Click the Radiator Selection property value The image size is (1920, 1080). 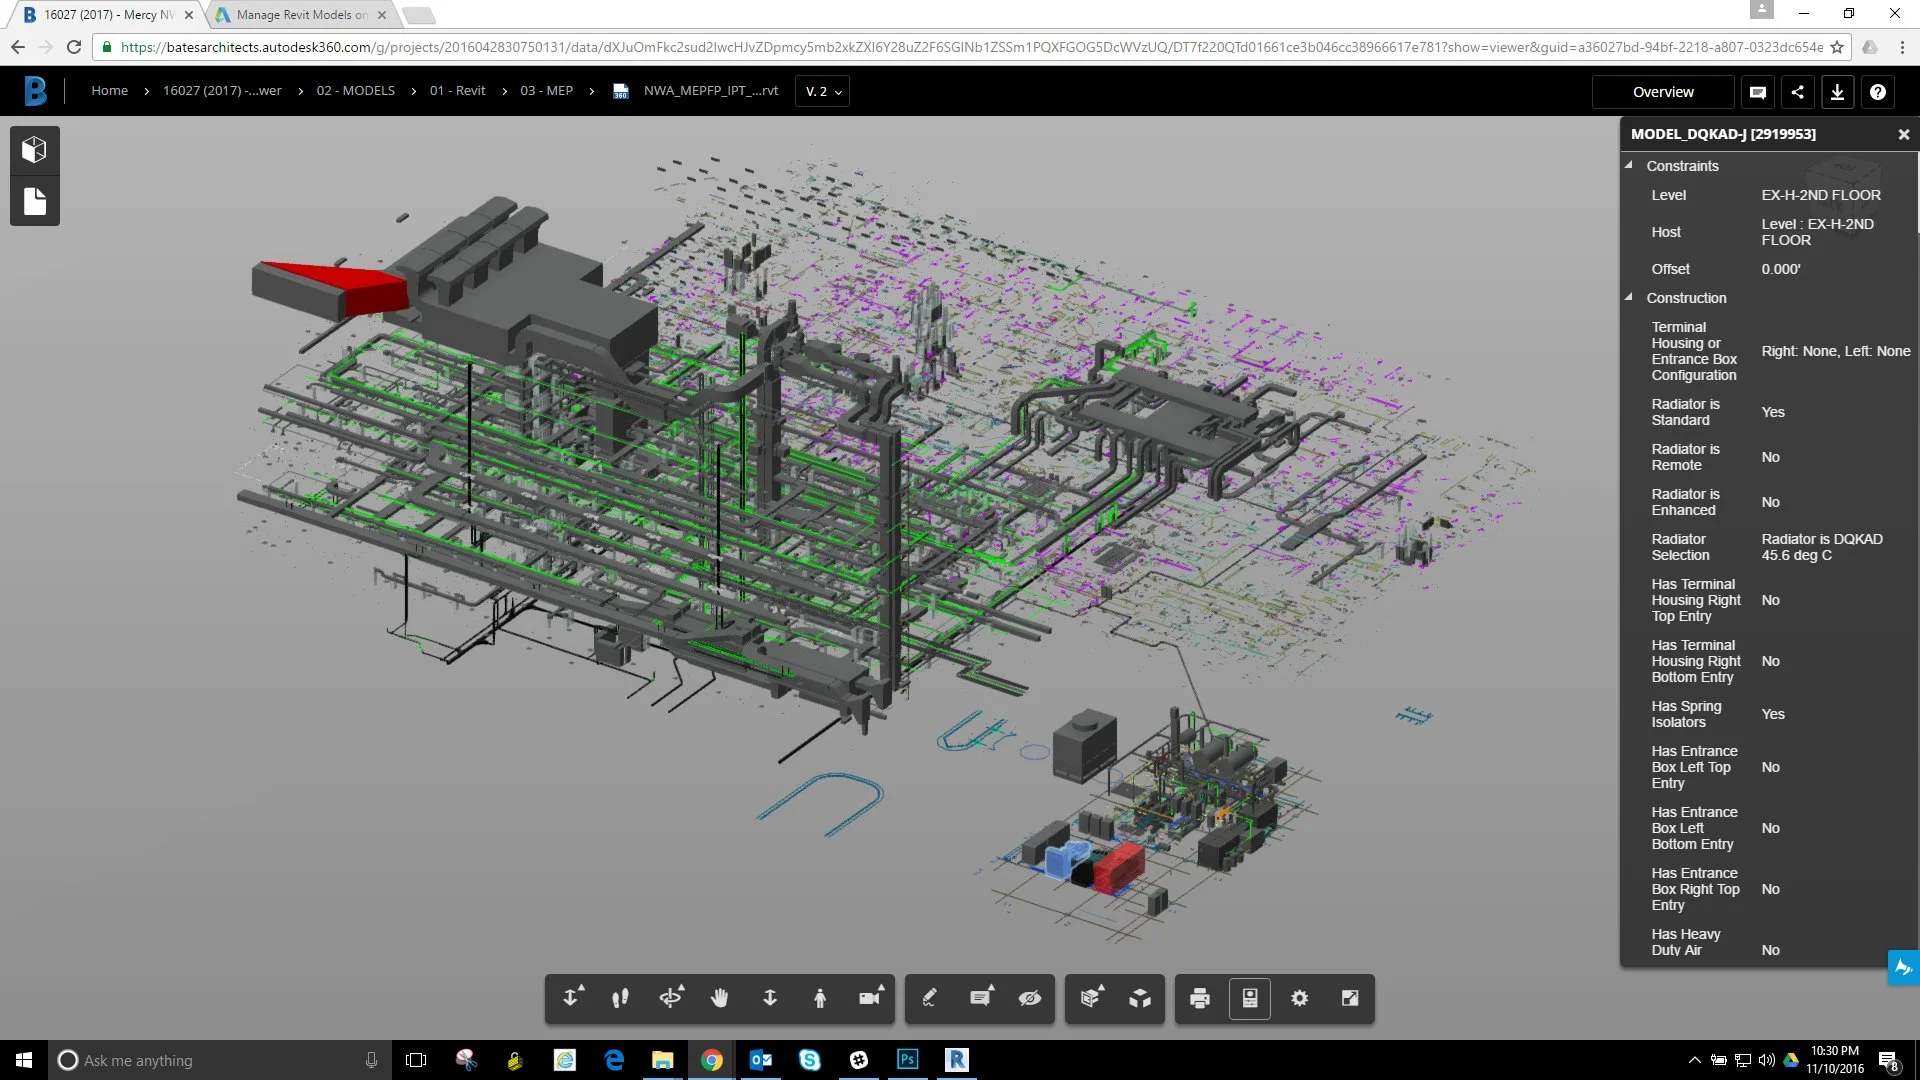[x=1822, y=547]
